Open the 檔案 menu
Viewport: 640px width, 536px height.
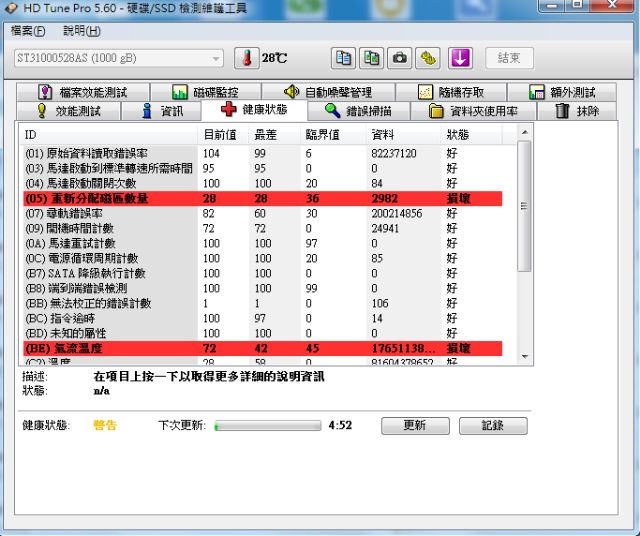coord(28,31)
